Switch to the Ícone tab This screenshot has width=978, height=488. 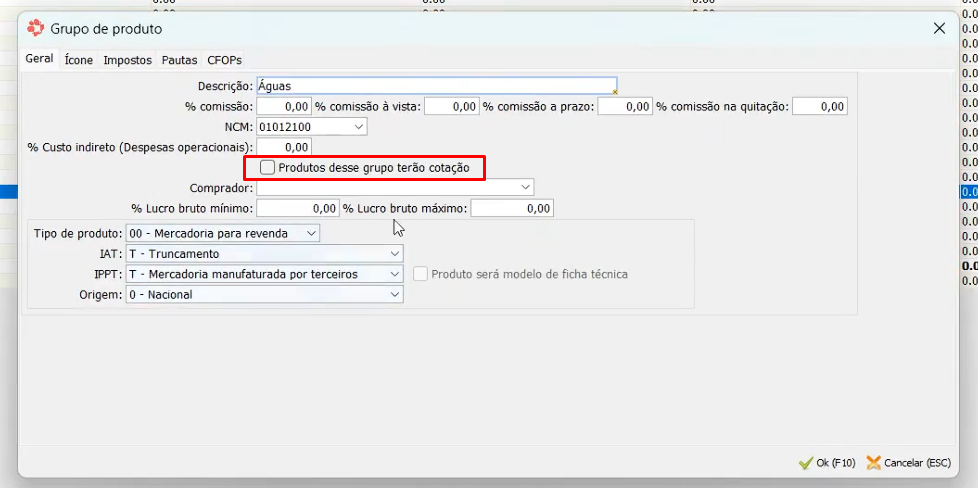78,60
